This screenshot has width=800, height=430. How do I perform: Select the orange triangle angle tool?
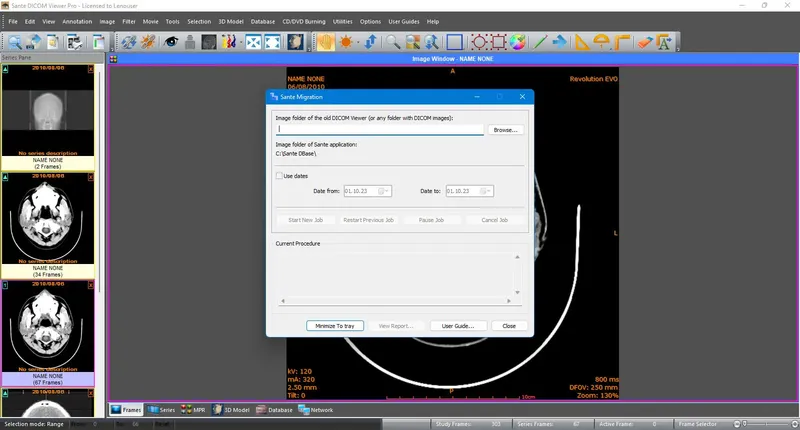point(582,42)
